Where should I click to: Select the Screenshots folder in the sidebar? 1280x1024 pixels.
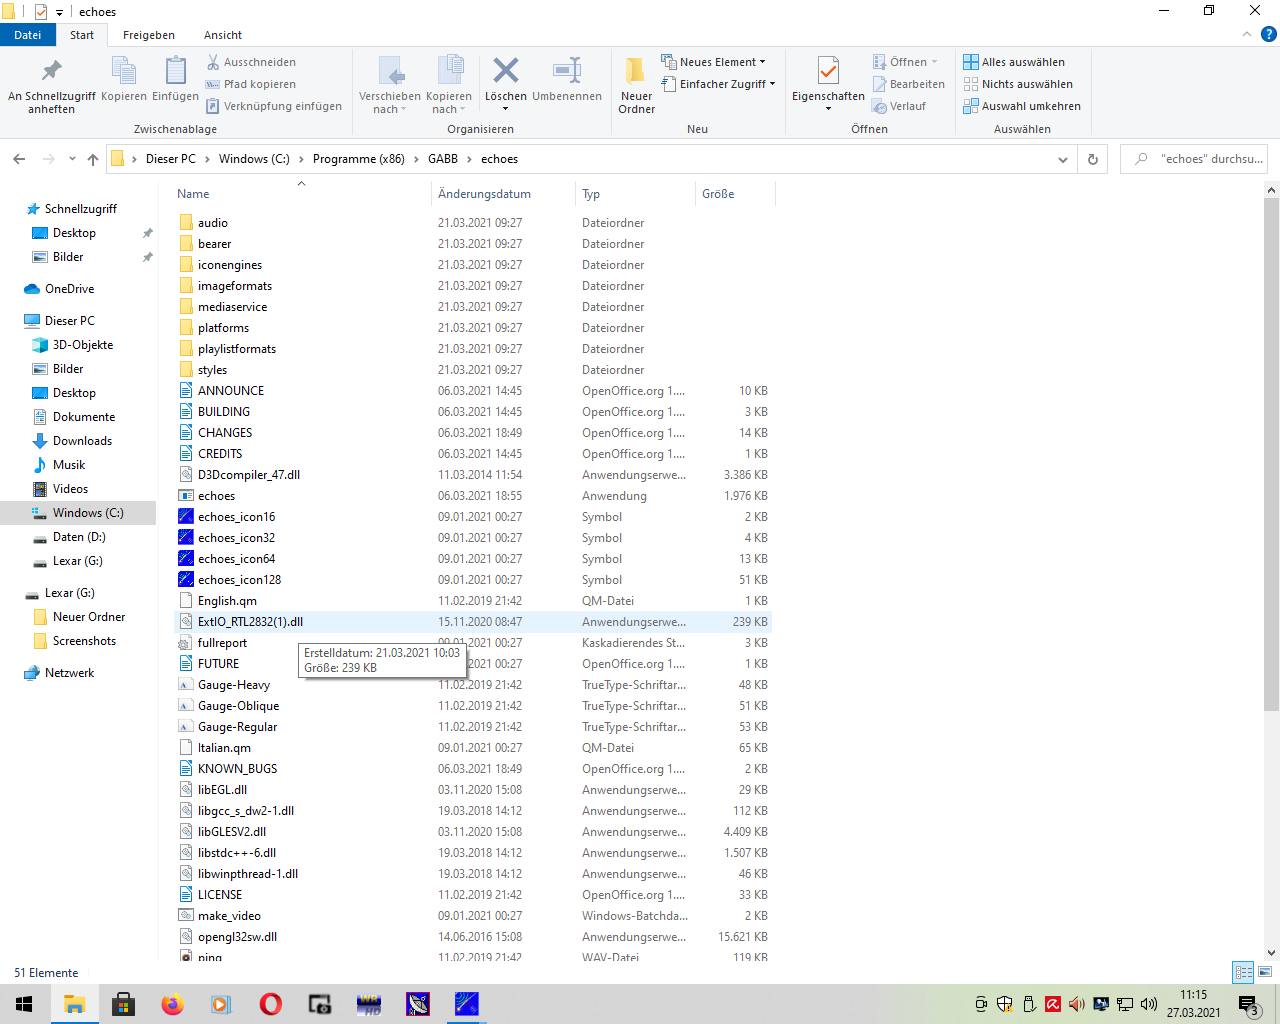84,641
